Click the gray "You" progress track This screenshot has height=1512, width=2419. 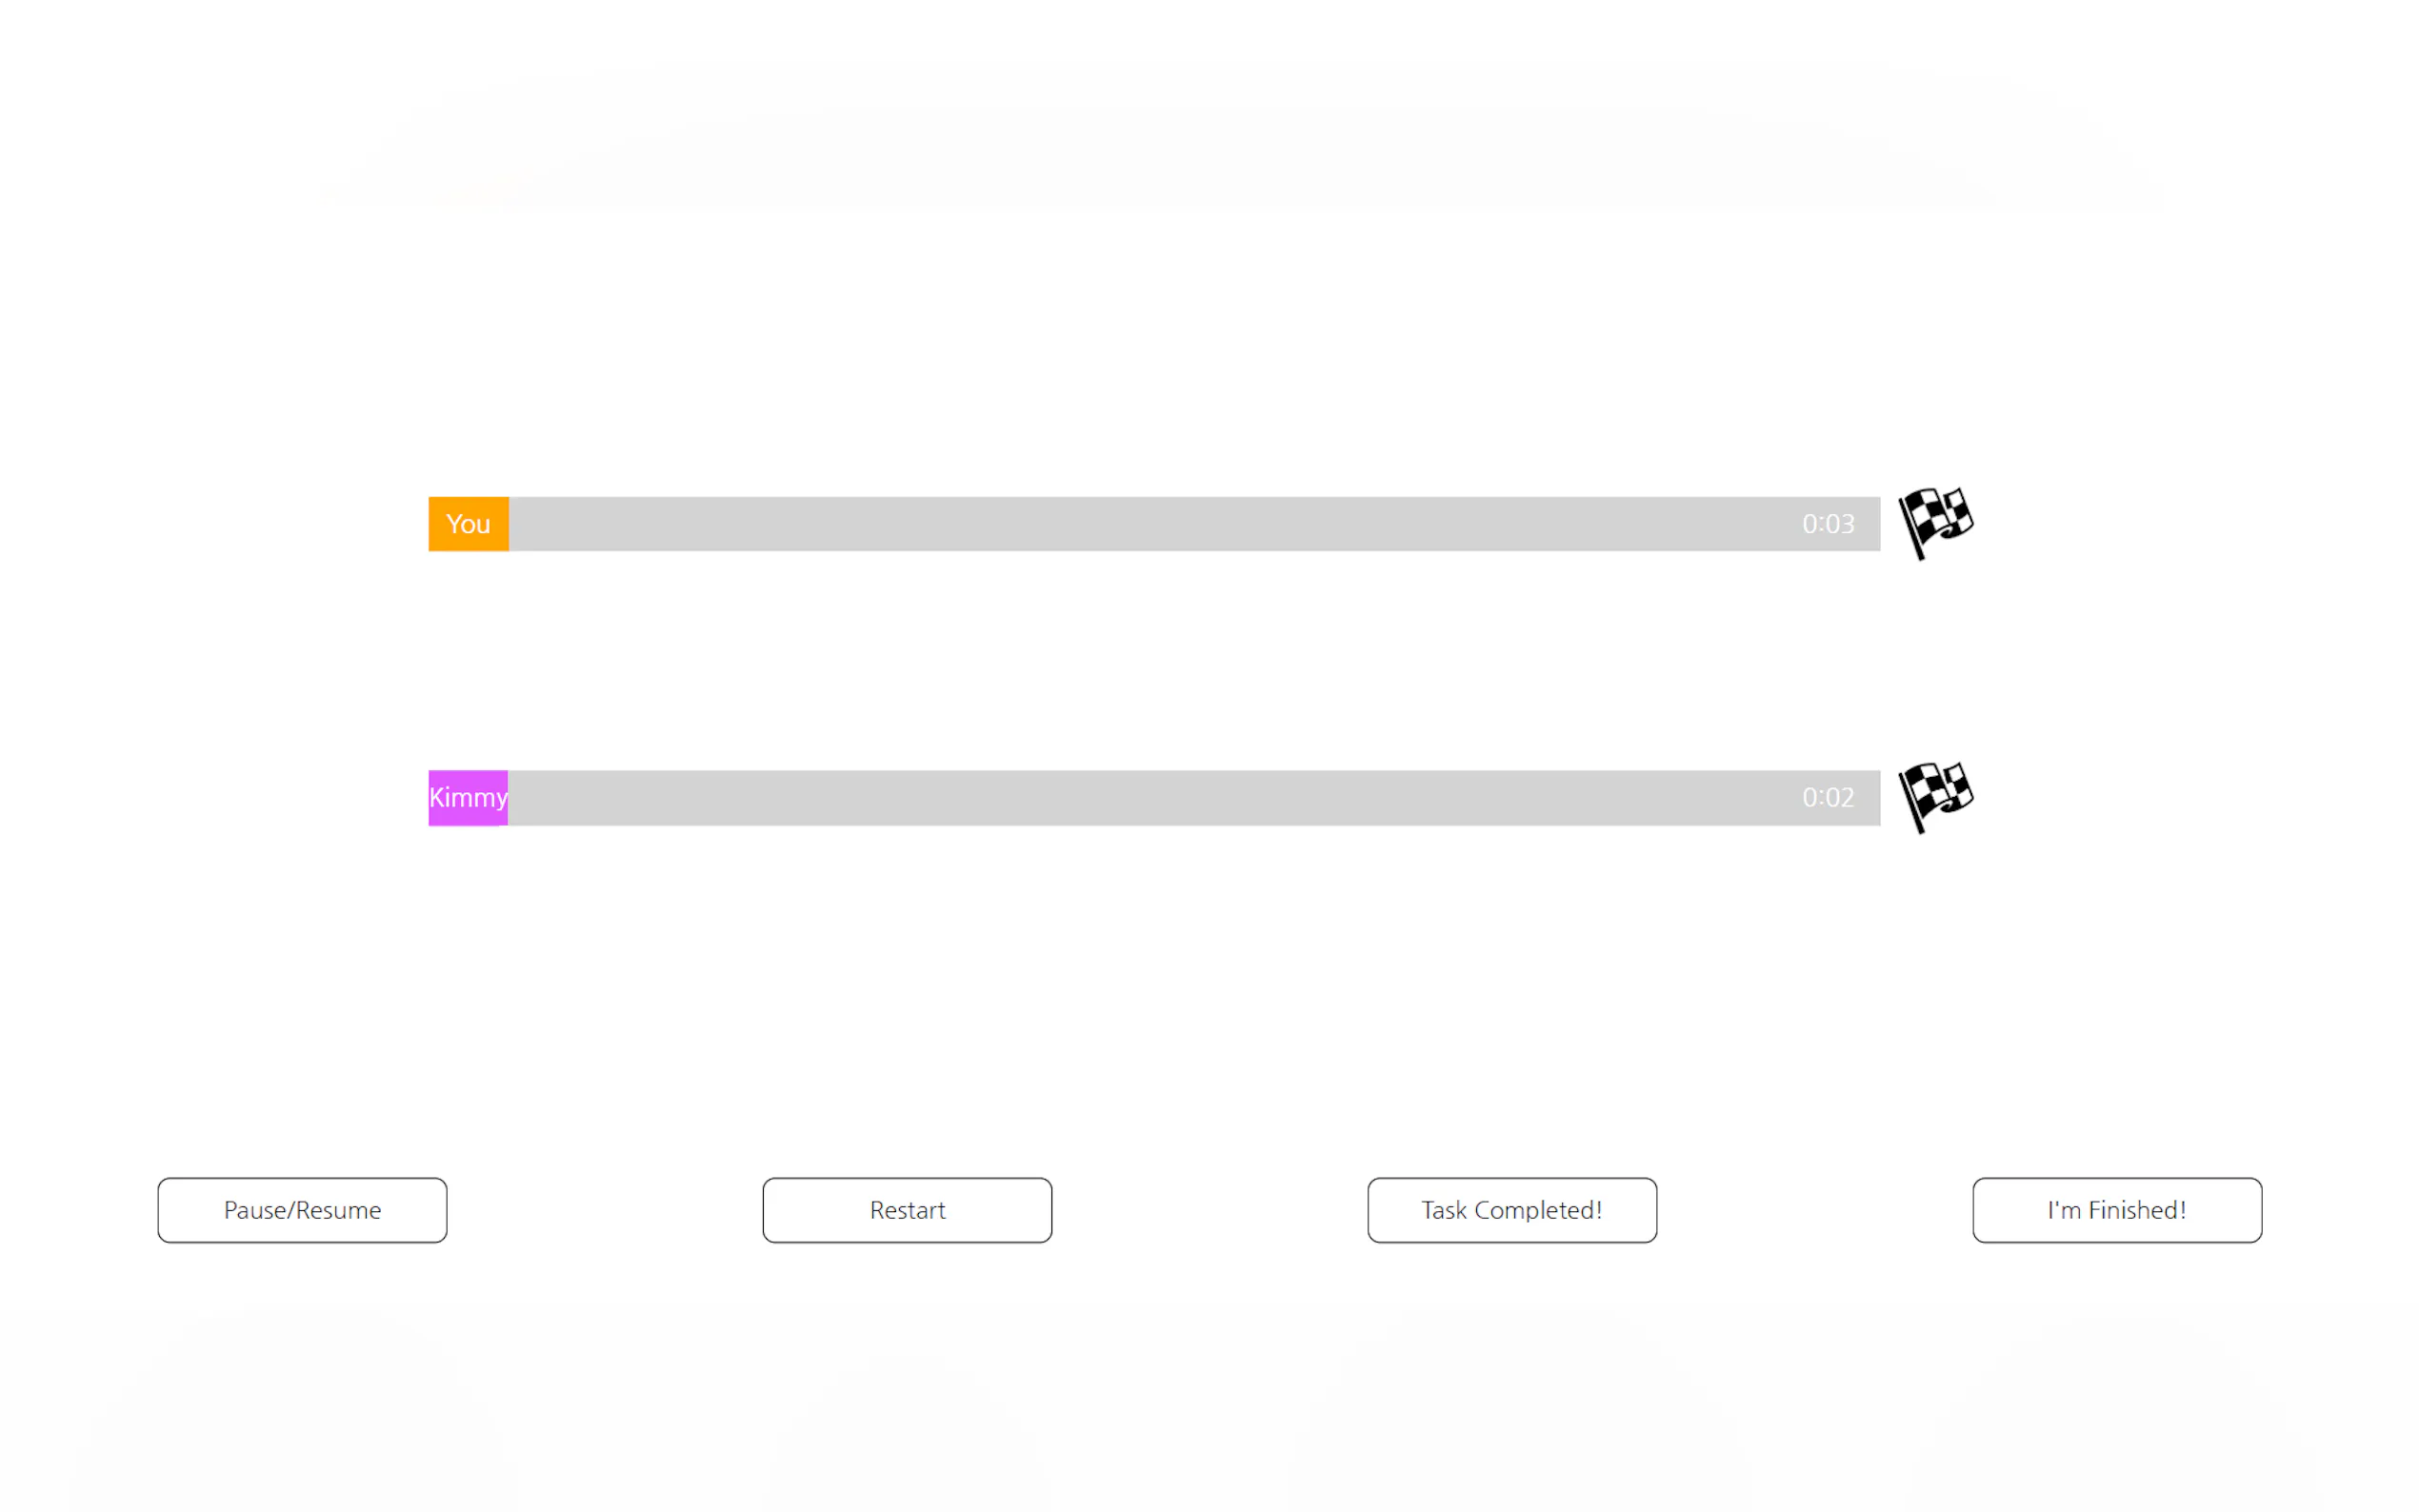pyautogui.click(x=1150, y=524)
